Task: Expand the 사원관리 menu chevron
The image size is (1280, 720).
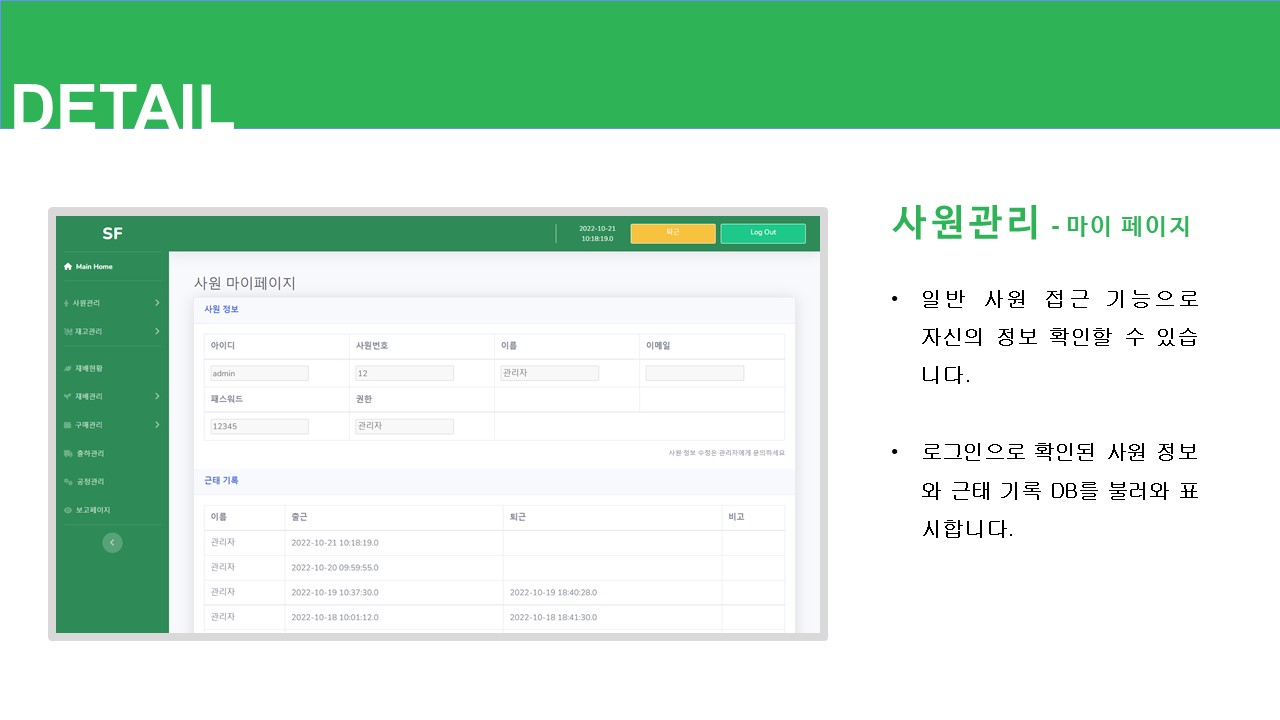Action: [157, 303]
